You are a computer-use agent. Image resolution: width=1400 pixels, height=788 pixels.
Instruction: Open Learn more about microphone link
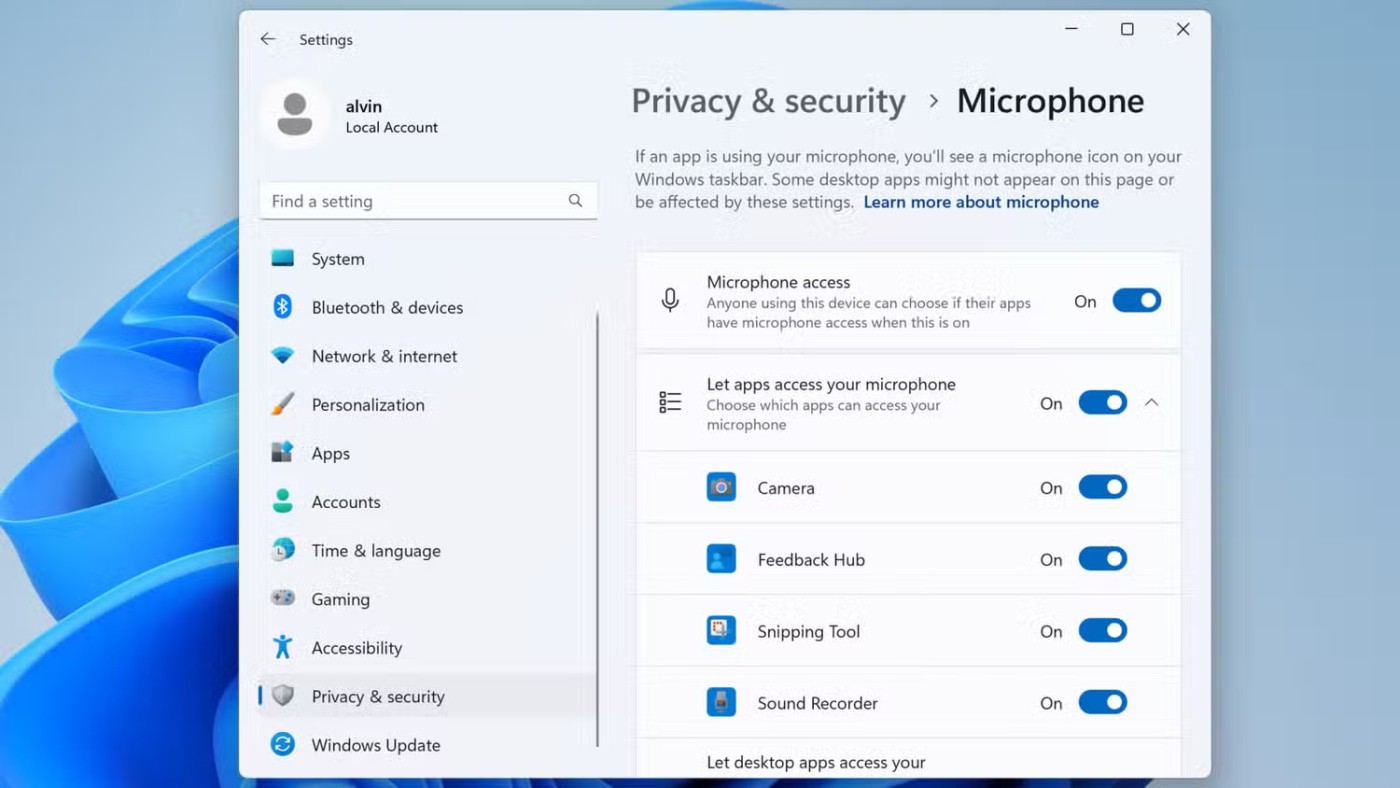click(x=980, y=202)
